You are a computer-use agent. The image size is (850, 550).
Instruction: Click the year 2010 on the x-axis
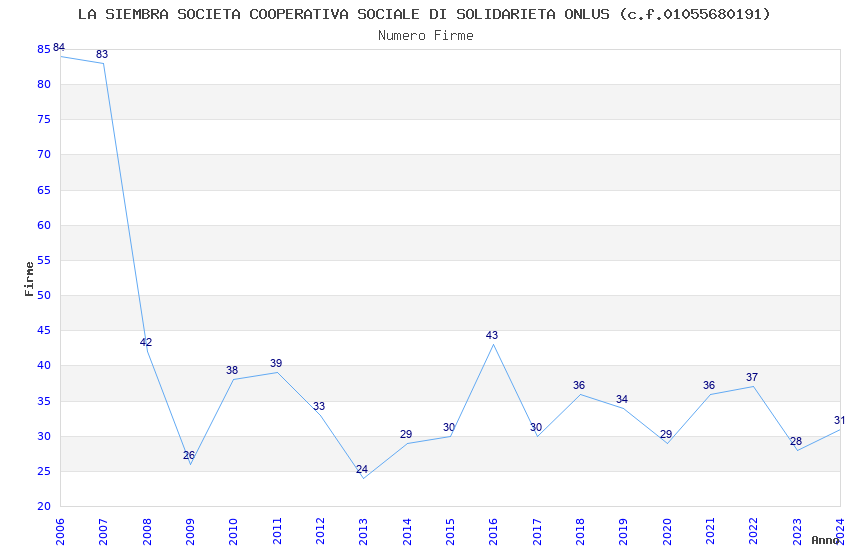click(233, 529)
